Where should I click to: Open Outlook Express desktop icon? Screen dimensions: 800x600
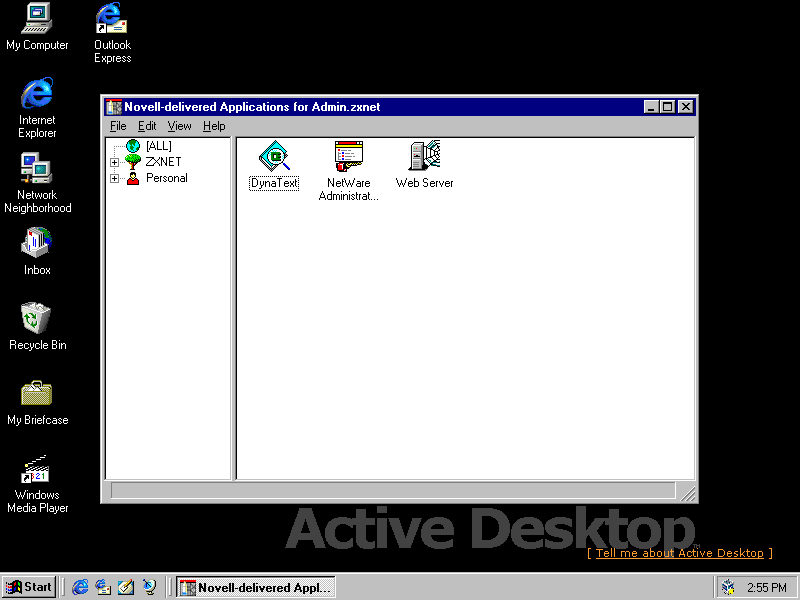(112, 18)
